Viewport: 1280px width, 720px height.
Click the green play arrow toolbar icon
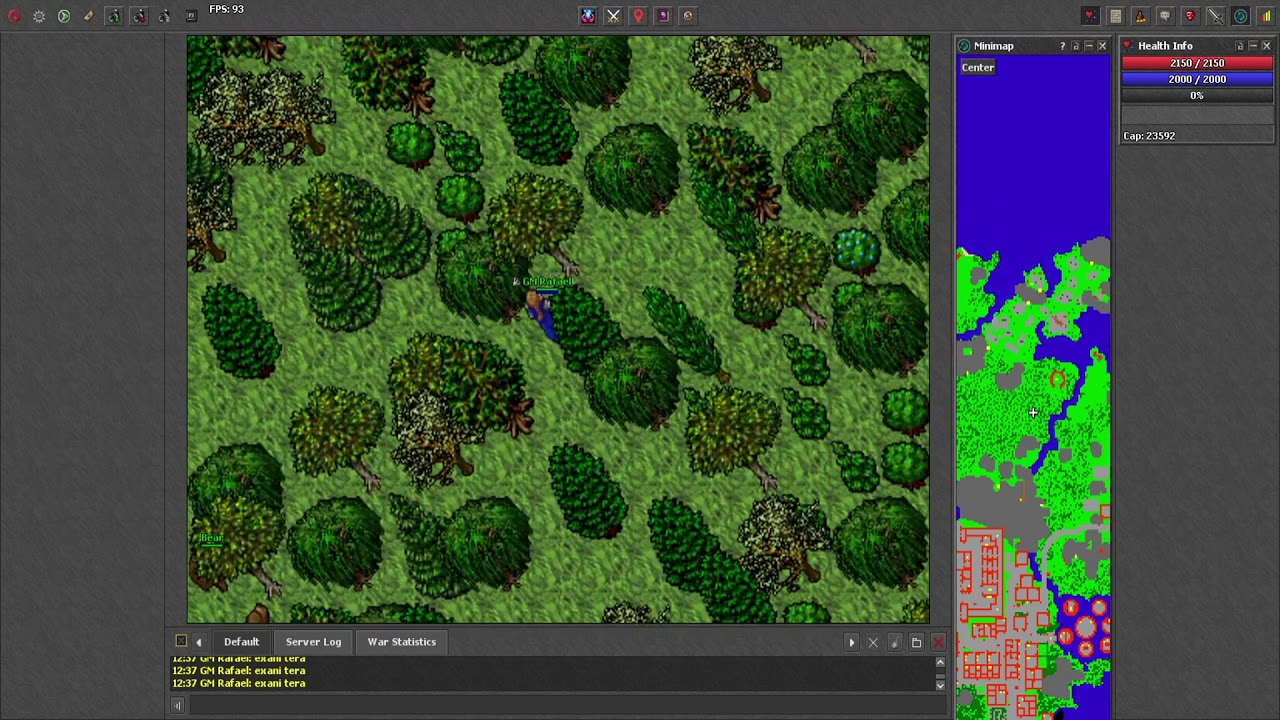[63, 16]
